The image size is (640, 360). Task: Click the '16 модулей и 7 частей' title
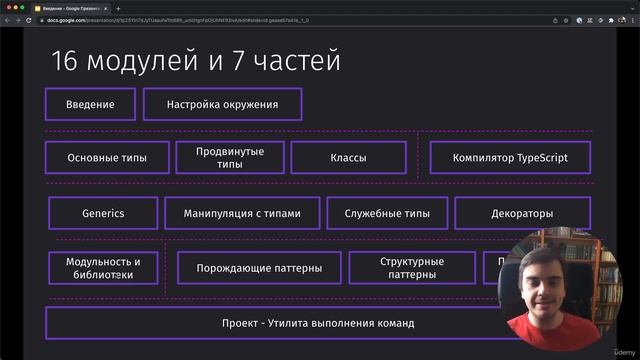pyautogui.click(x=196, y=60)
